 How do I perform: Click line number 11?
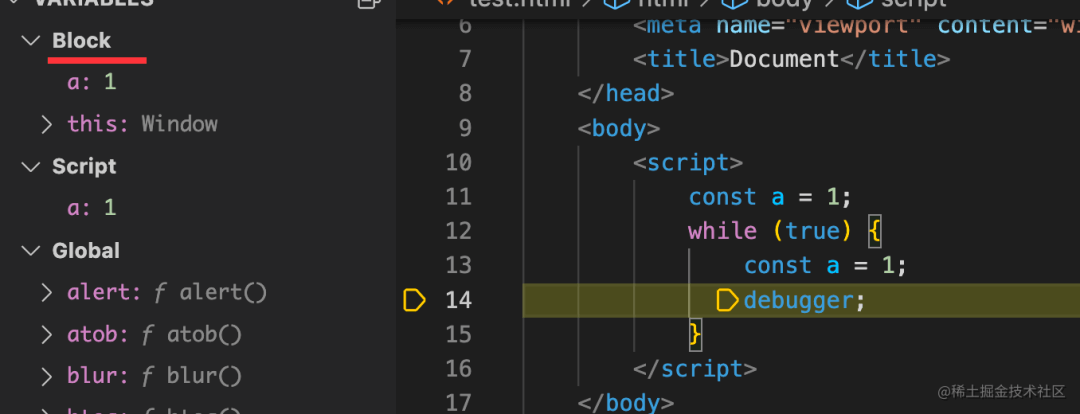click(x=458, y=197)
